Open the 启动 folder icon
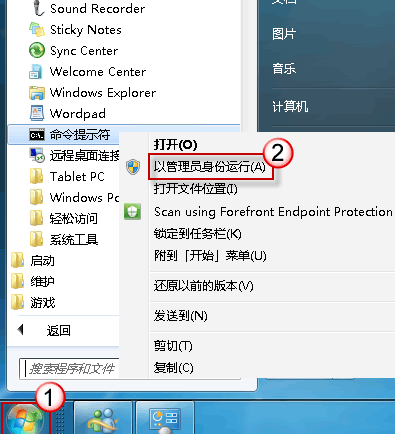The height and width of the screenshot is (434, 395). pos(17,260)
